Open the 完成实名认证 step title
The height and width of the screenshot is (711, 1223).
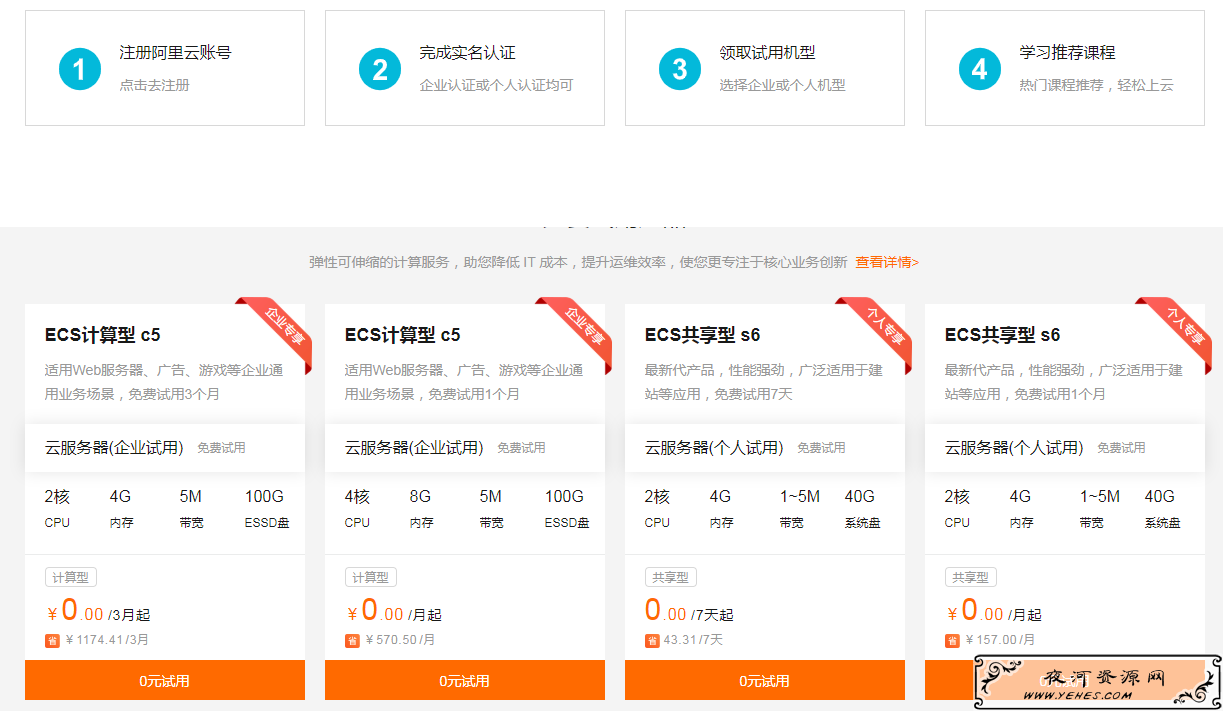(x=467, y=53)
